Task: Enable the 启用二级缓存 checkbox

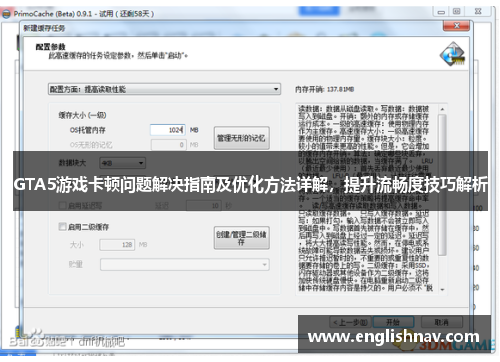Action: [x=62, y=227]
